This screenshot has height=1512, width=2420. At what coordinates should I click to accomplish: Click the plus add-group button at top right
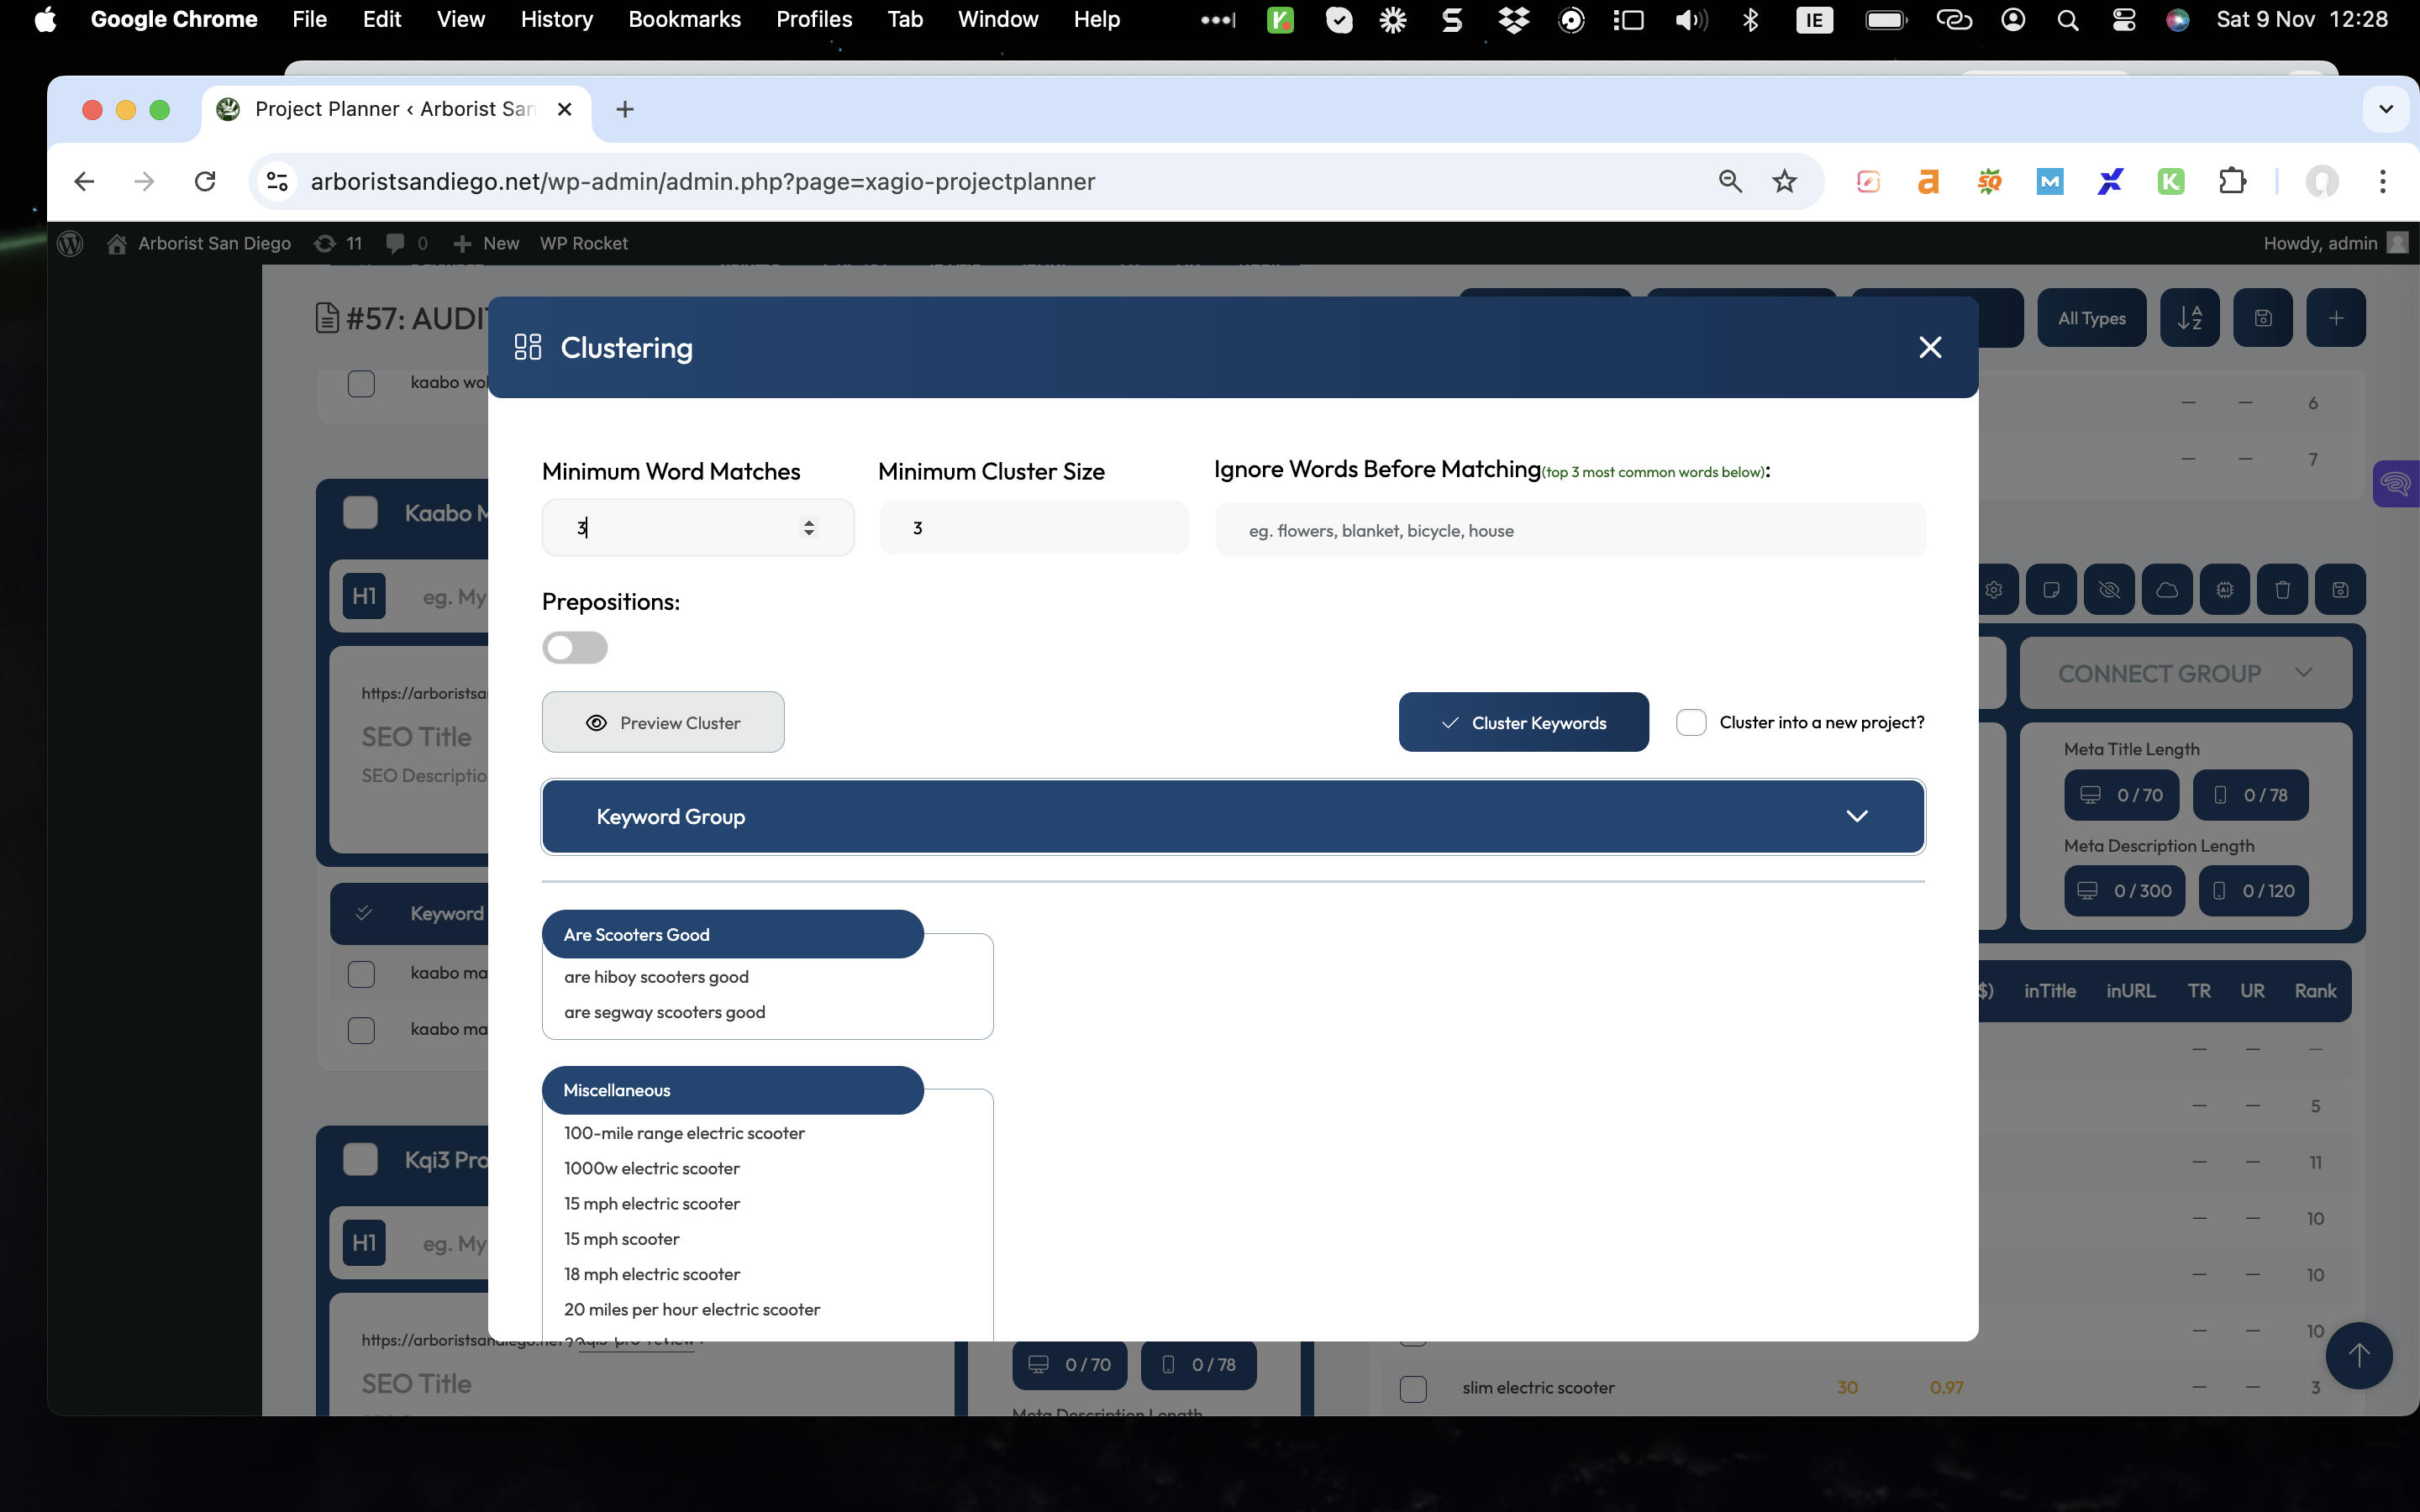(x=2335, y=318)
